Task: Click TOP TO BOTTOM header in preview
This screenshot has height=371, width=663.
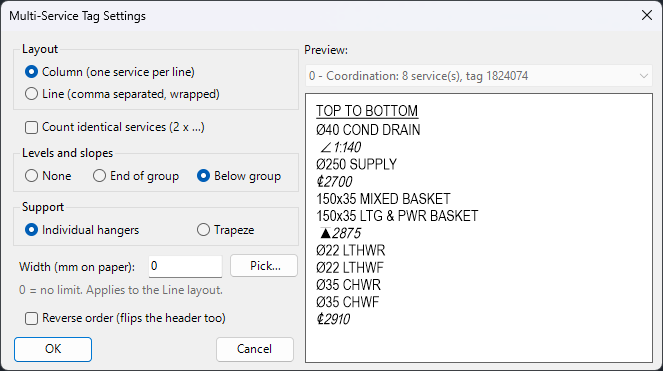Action: tap(367, 111)
